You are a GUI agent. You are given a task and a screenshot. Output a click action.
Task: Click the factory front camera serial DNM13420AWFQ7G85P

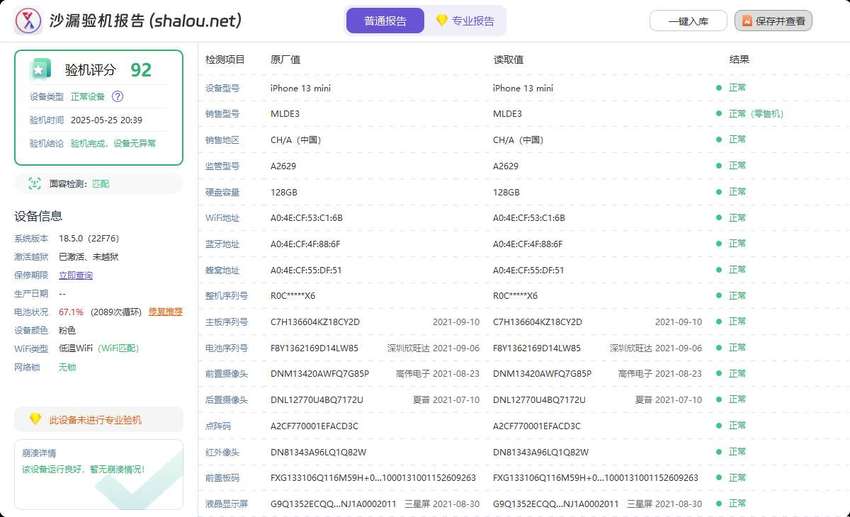click(320, 374)
